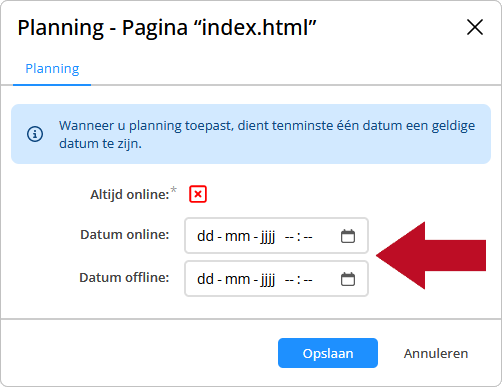This screenshot has width=502, height=387.
Task: Select minutes segment in Datum online field
Action: point(308,236)
